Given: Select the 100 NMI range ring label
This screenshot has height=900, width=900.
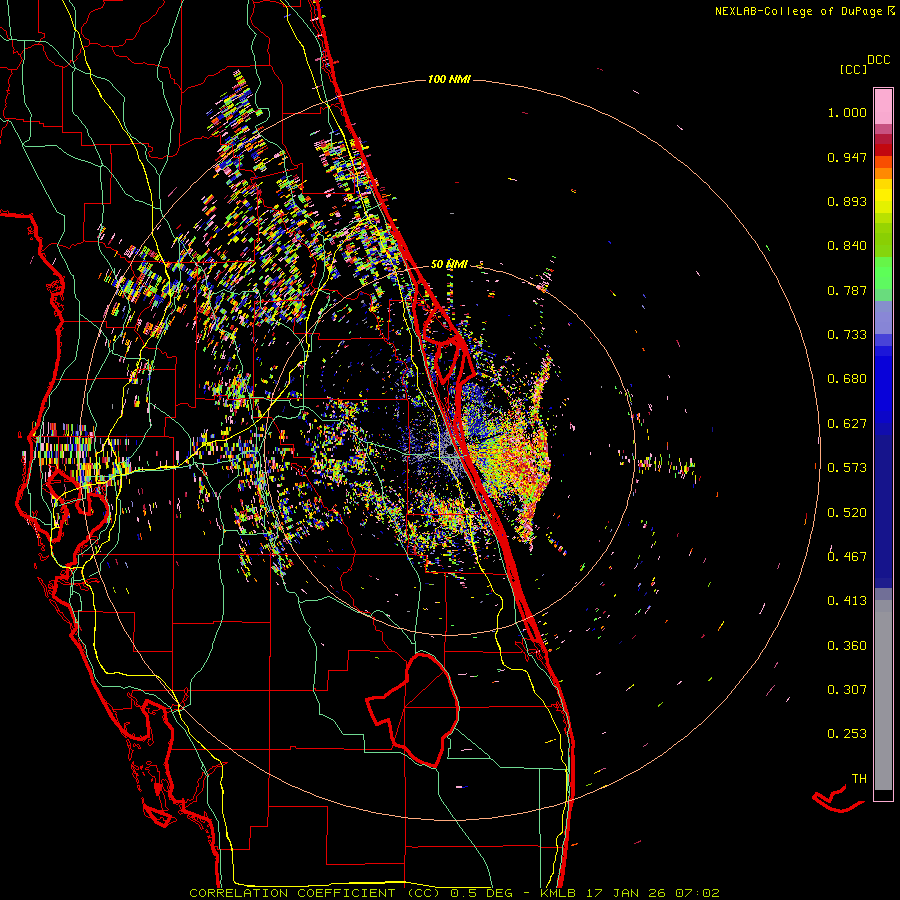Looking at the screenshot, I should pyautogui.click(x=448, y=79).
